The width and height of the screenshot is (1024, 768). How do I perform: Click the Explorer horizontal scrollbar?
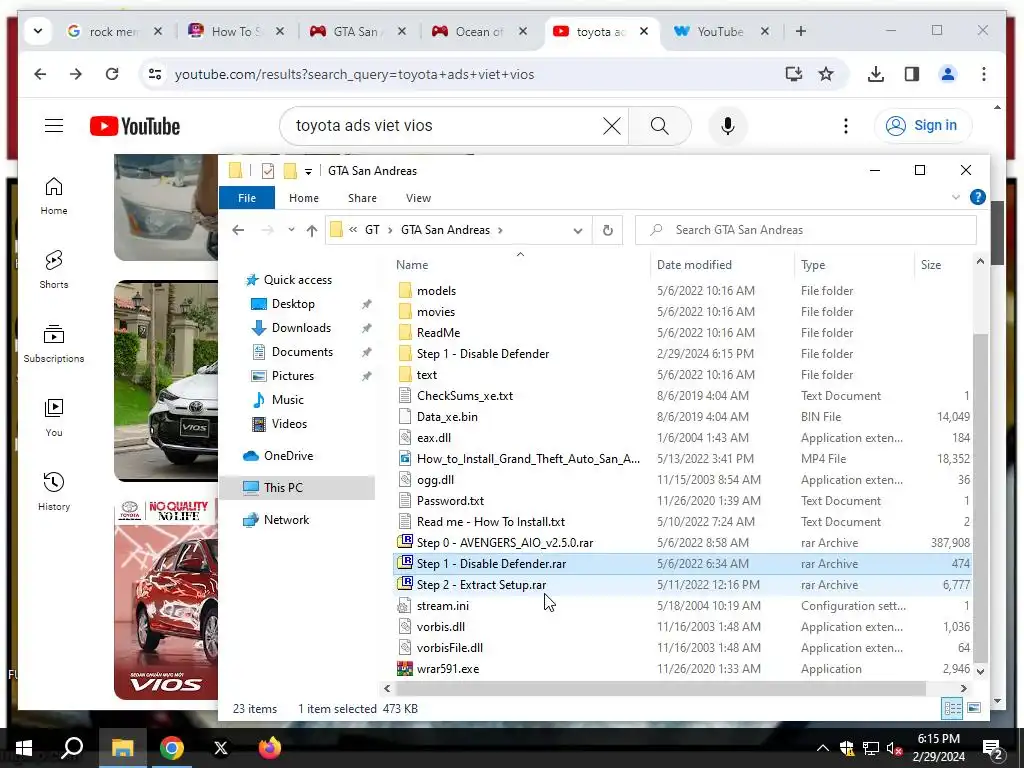pos(660,688)
